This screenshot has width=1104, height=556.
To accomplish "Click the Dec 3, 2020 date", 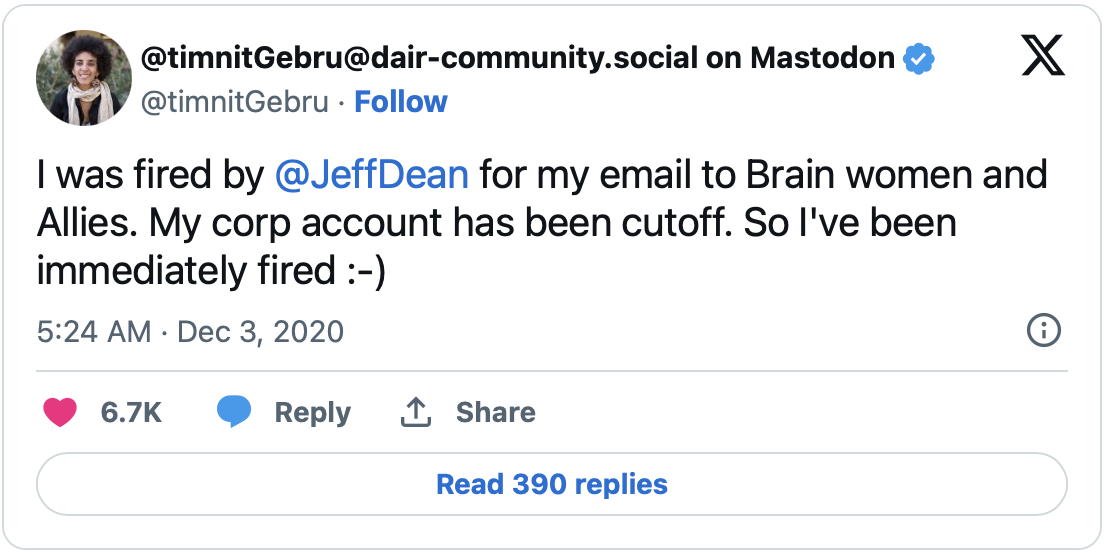I will [260, 331].
